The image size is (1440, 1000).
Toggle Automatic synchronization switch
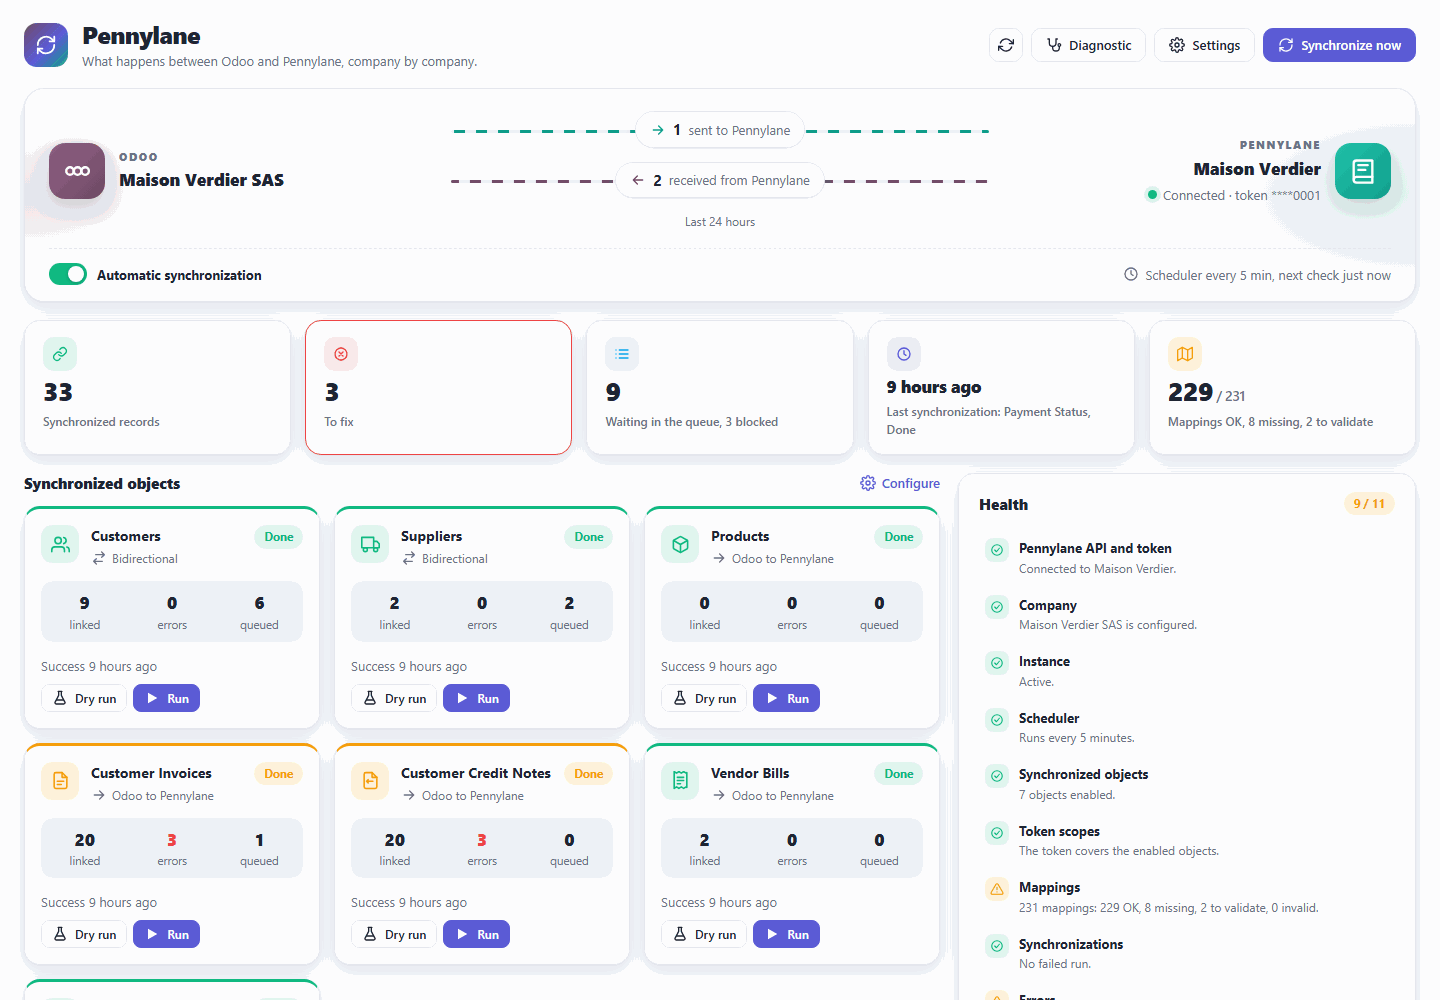(x=68, y=274)
